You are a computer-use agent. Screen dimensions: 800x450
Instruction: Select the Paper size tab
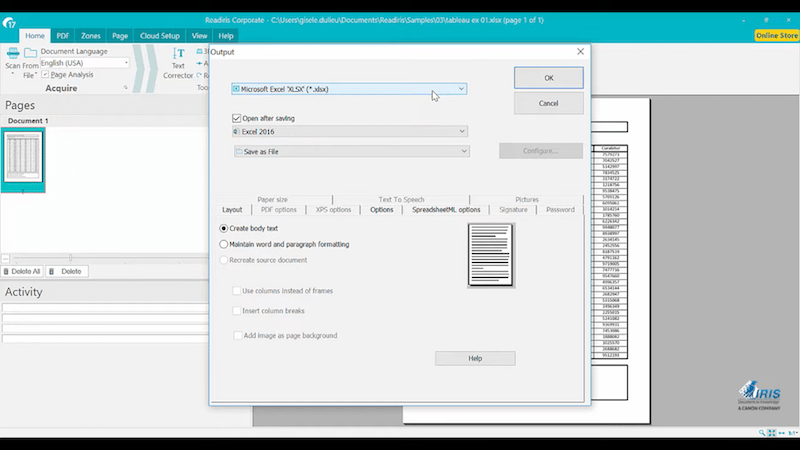pos(272,199)
